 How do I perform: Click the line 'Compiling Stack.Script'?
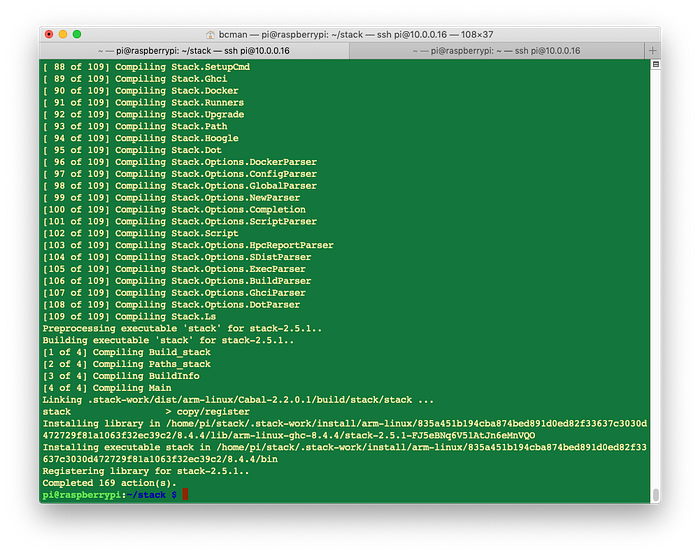141,234
